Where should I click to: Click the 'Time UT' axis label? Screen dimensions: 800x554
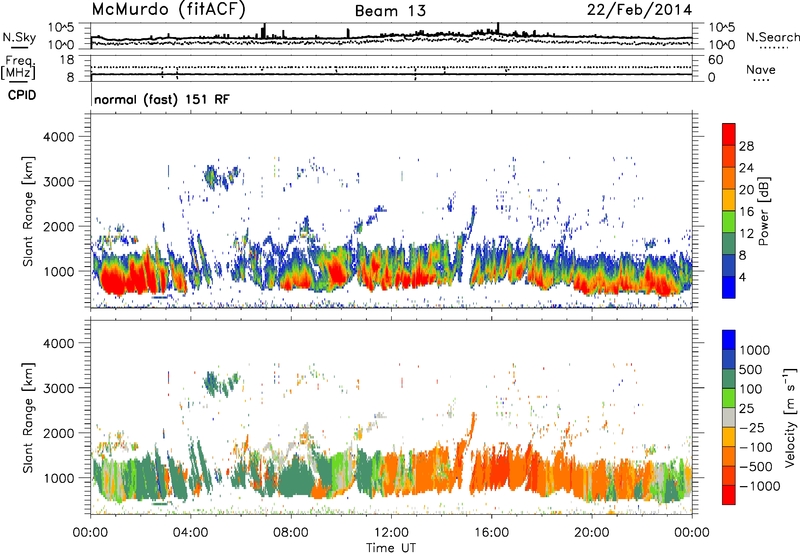coord(391,548)
